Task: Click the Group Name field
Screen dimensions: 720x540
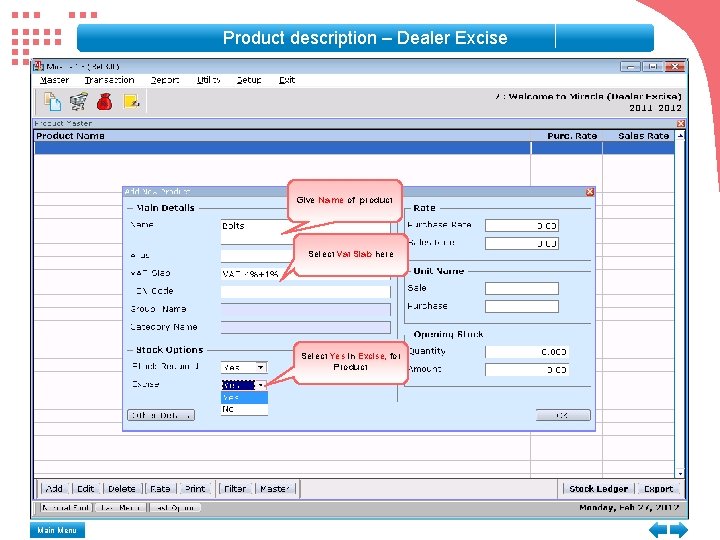Action: point(305,309)
